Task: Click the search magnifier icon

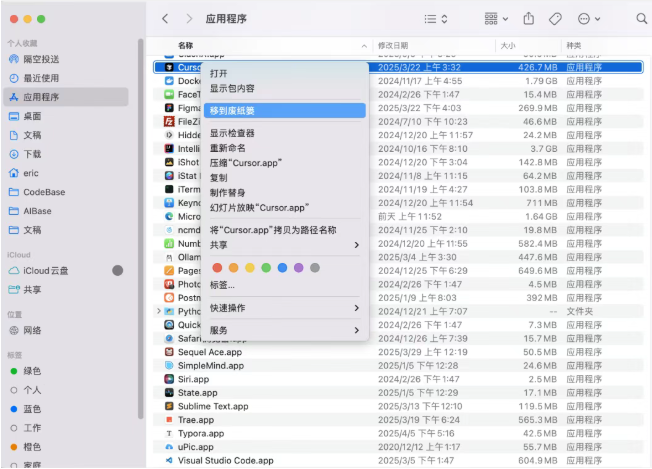Action: (642, 18)
